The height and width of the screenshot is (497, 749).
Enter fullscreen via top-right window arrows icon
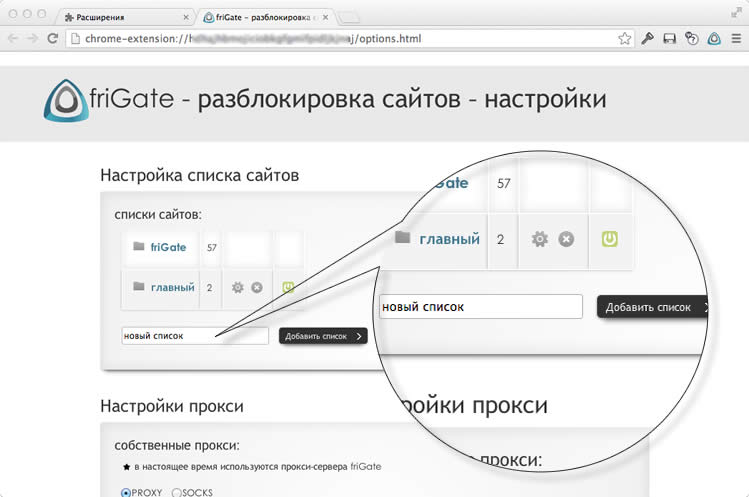pos(736,13)
